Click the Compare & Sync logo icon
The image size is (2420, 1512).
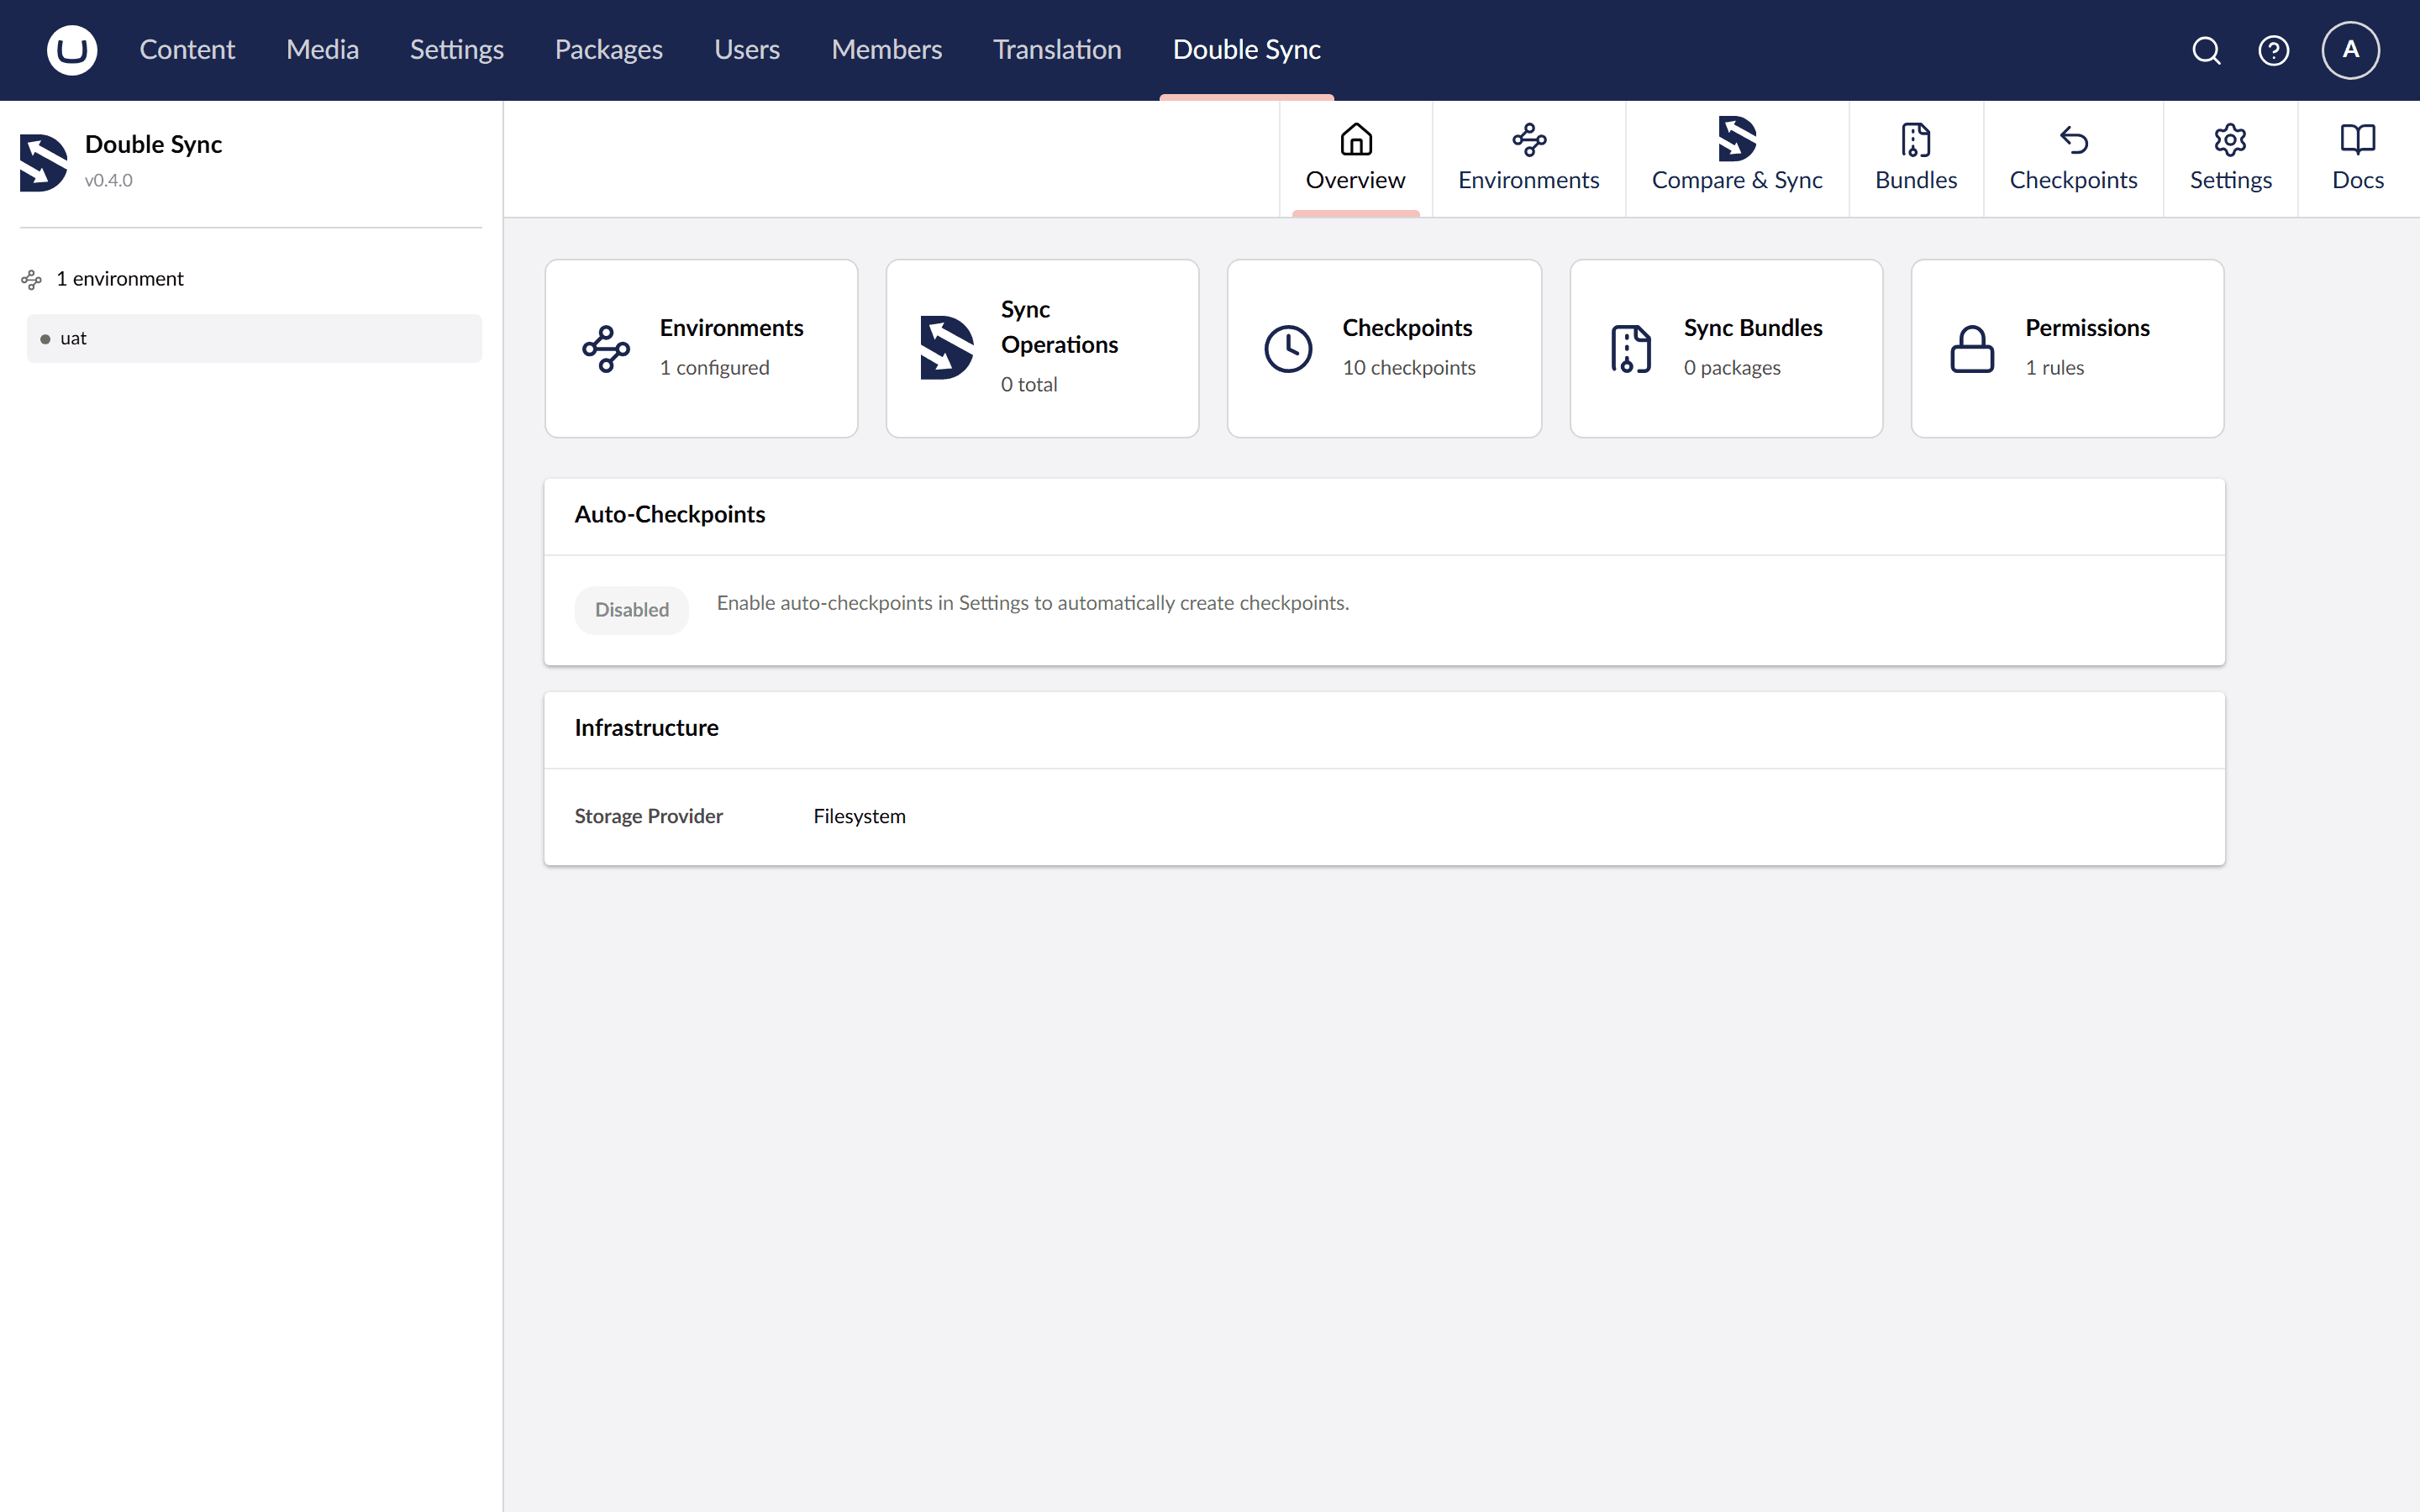(1737, 139)
